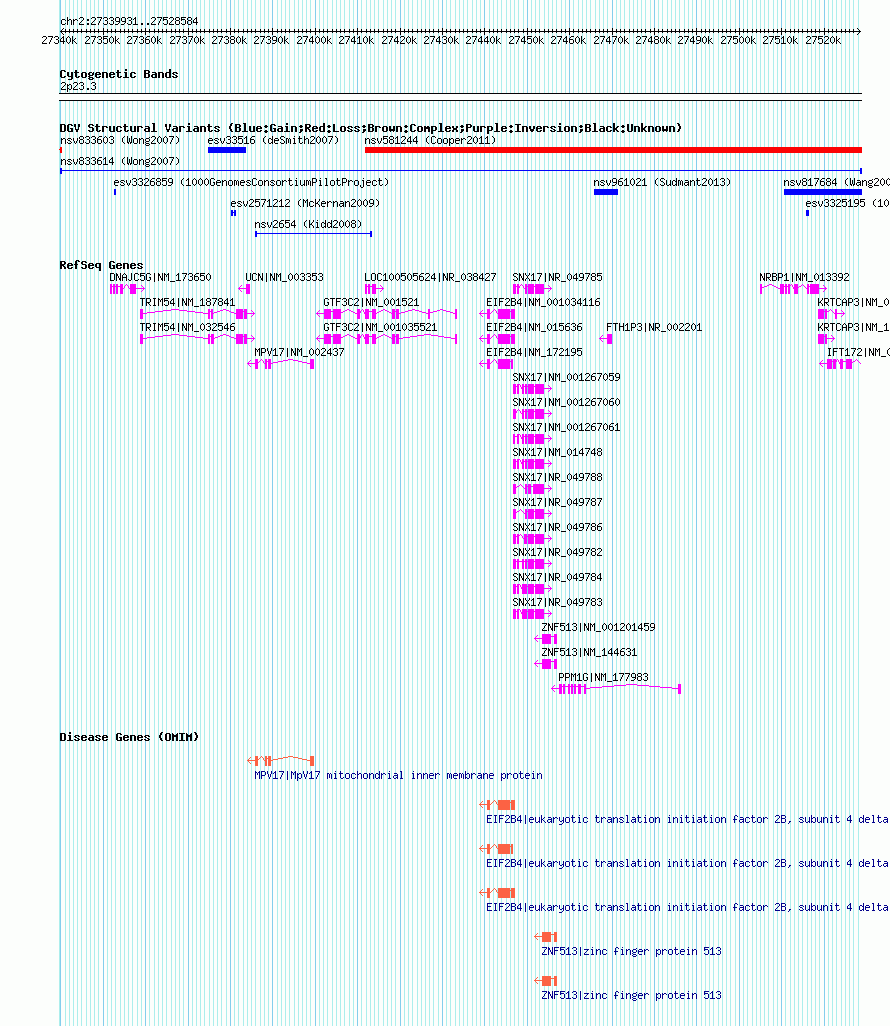The height and width of the screenshot is (1026, 890).
Task: Click the IFT172 gene glyph
Action: 840,364
